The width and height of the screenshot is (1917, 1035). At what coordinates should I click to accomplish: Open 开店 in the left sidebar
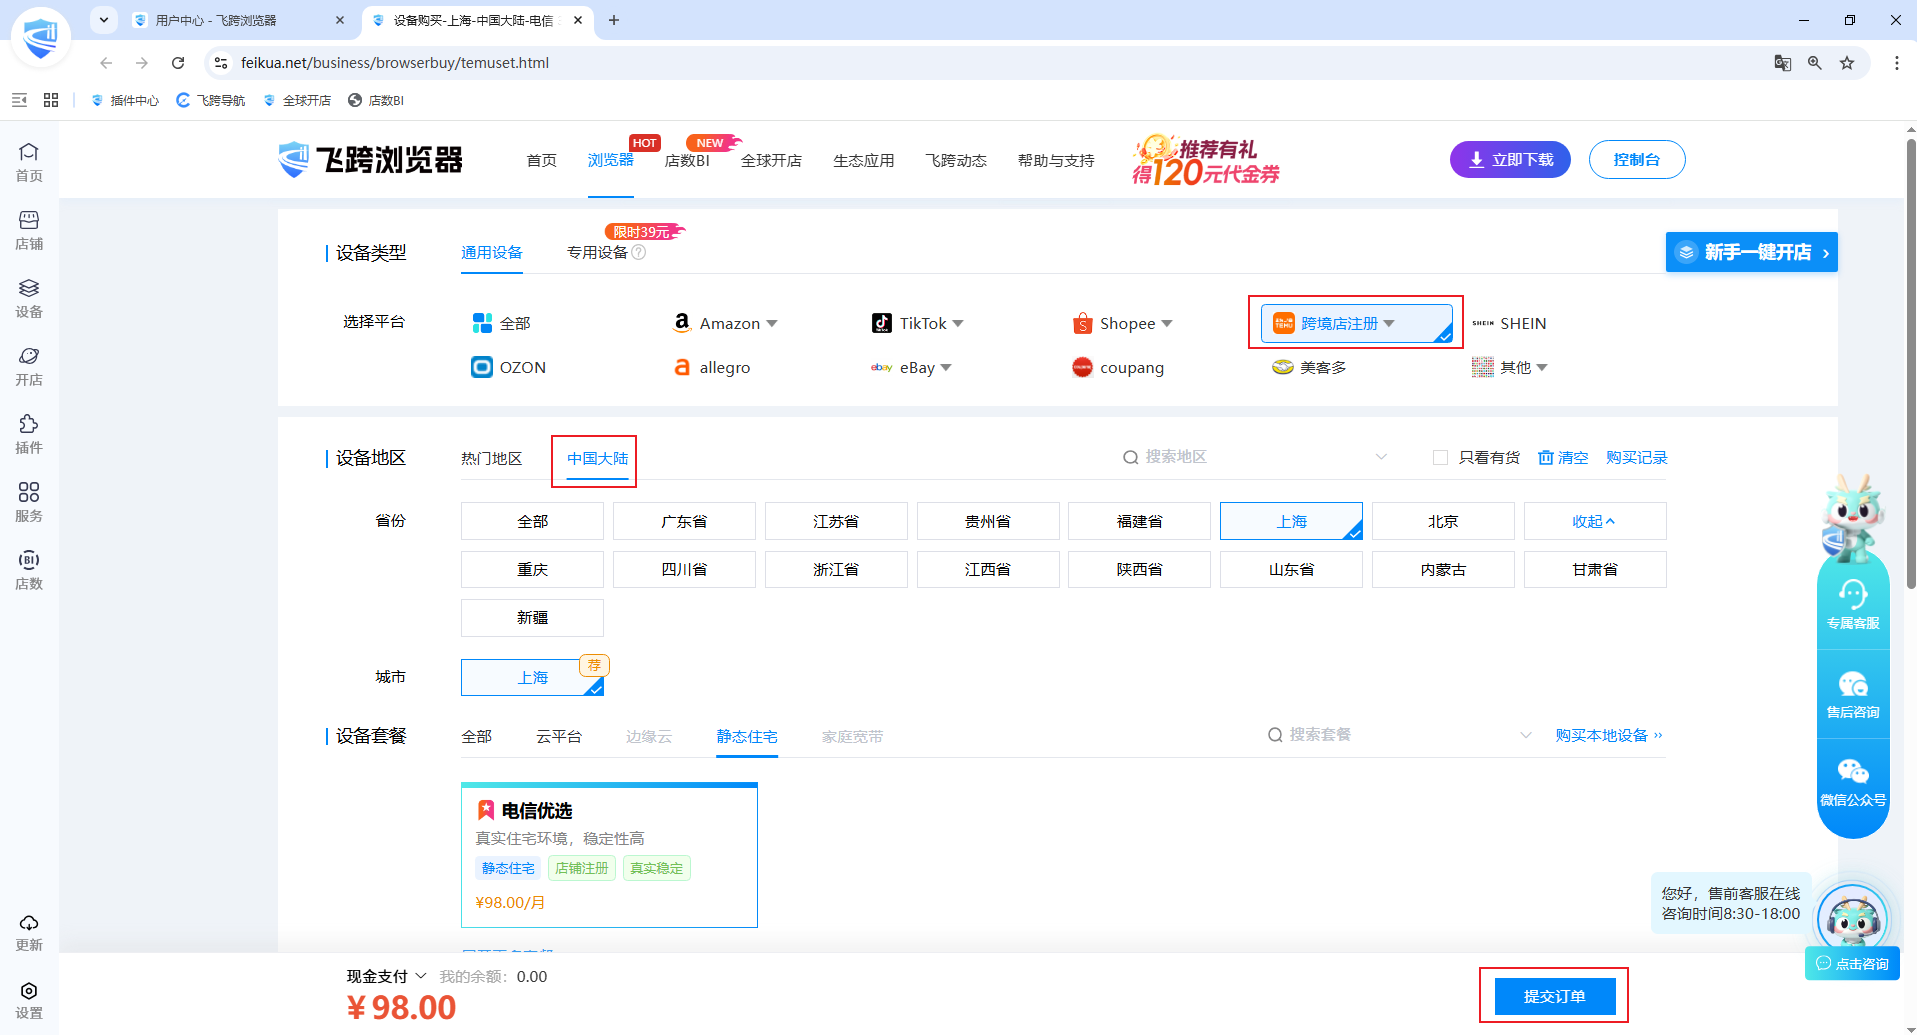pos(29,366)
